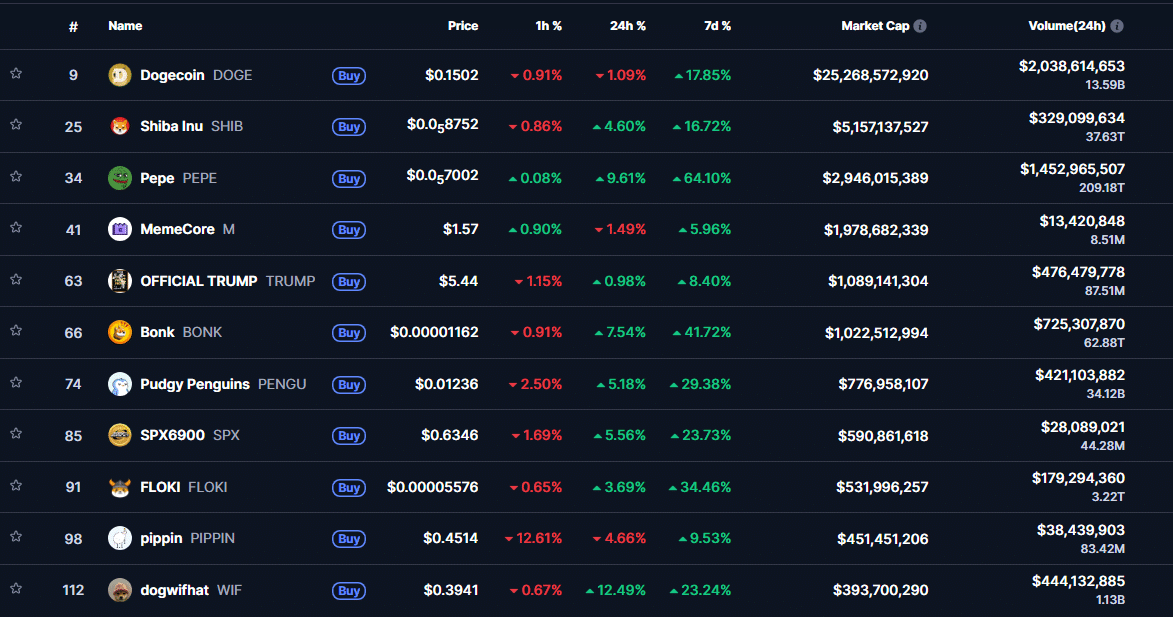Click the OFFICIAL TRUMP coin logo
The height and width of the screenshot is (617, 1173).
121,281
